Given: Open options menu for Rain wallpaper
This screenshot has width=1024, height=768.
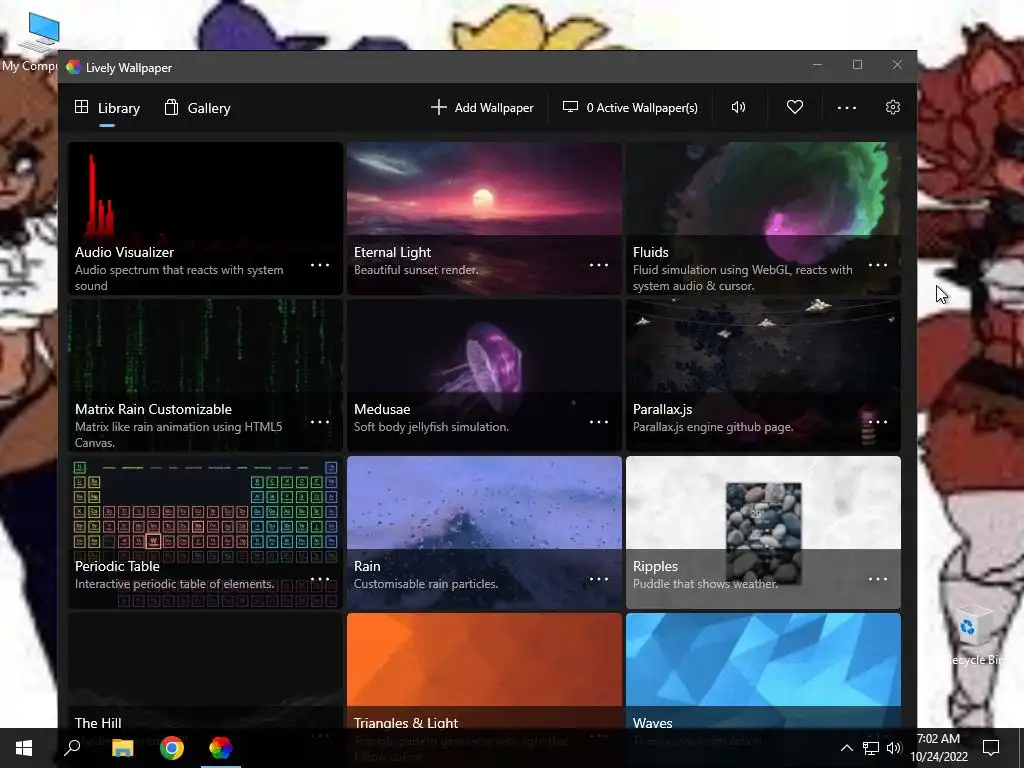Looking at the screenshot, I should click(599, 579).
